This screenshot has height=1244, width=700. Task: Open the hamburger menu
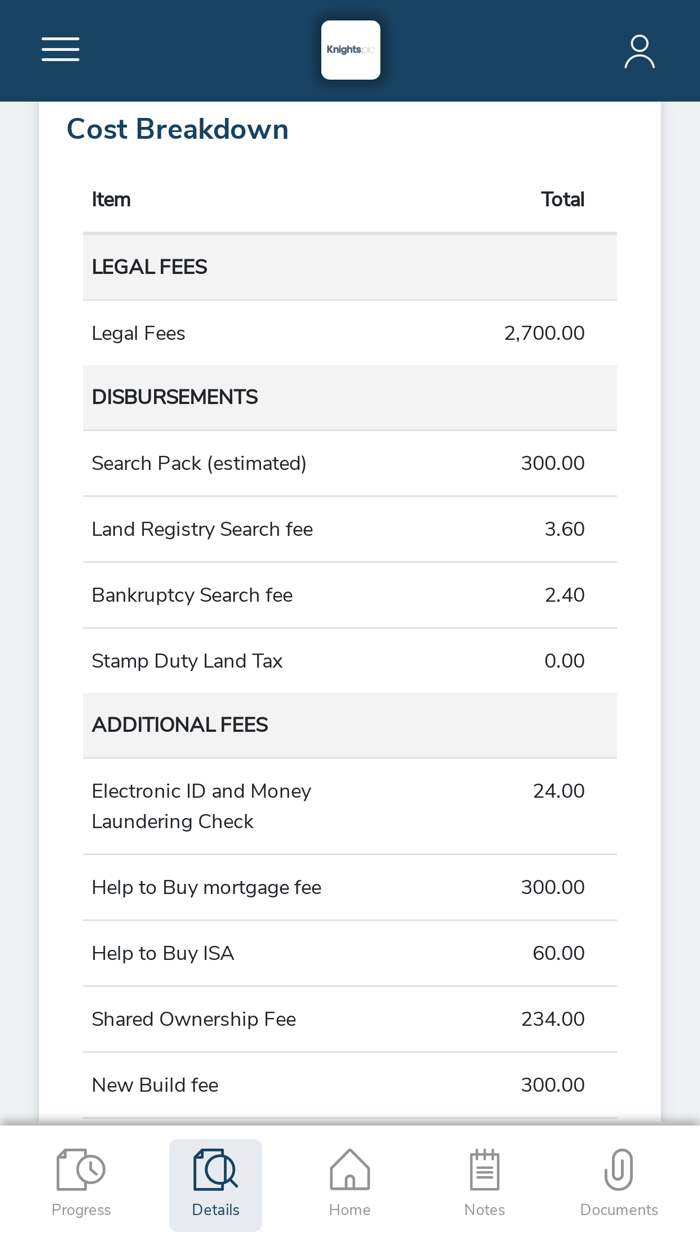60,49
